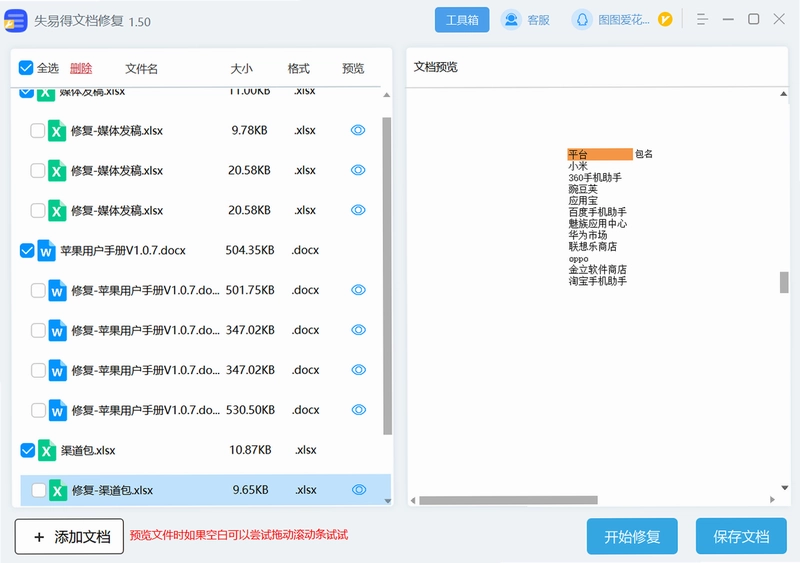Click the orange 平台 cell in preview
This screenshot has height=563, width=800.
point(600,154)
